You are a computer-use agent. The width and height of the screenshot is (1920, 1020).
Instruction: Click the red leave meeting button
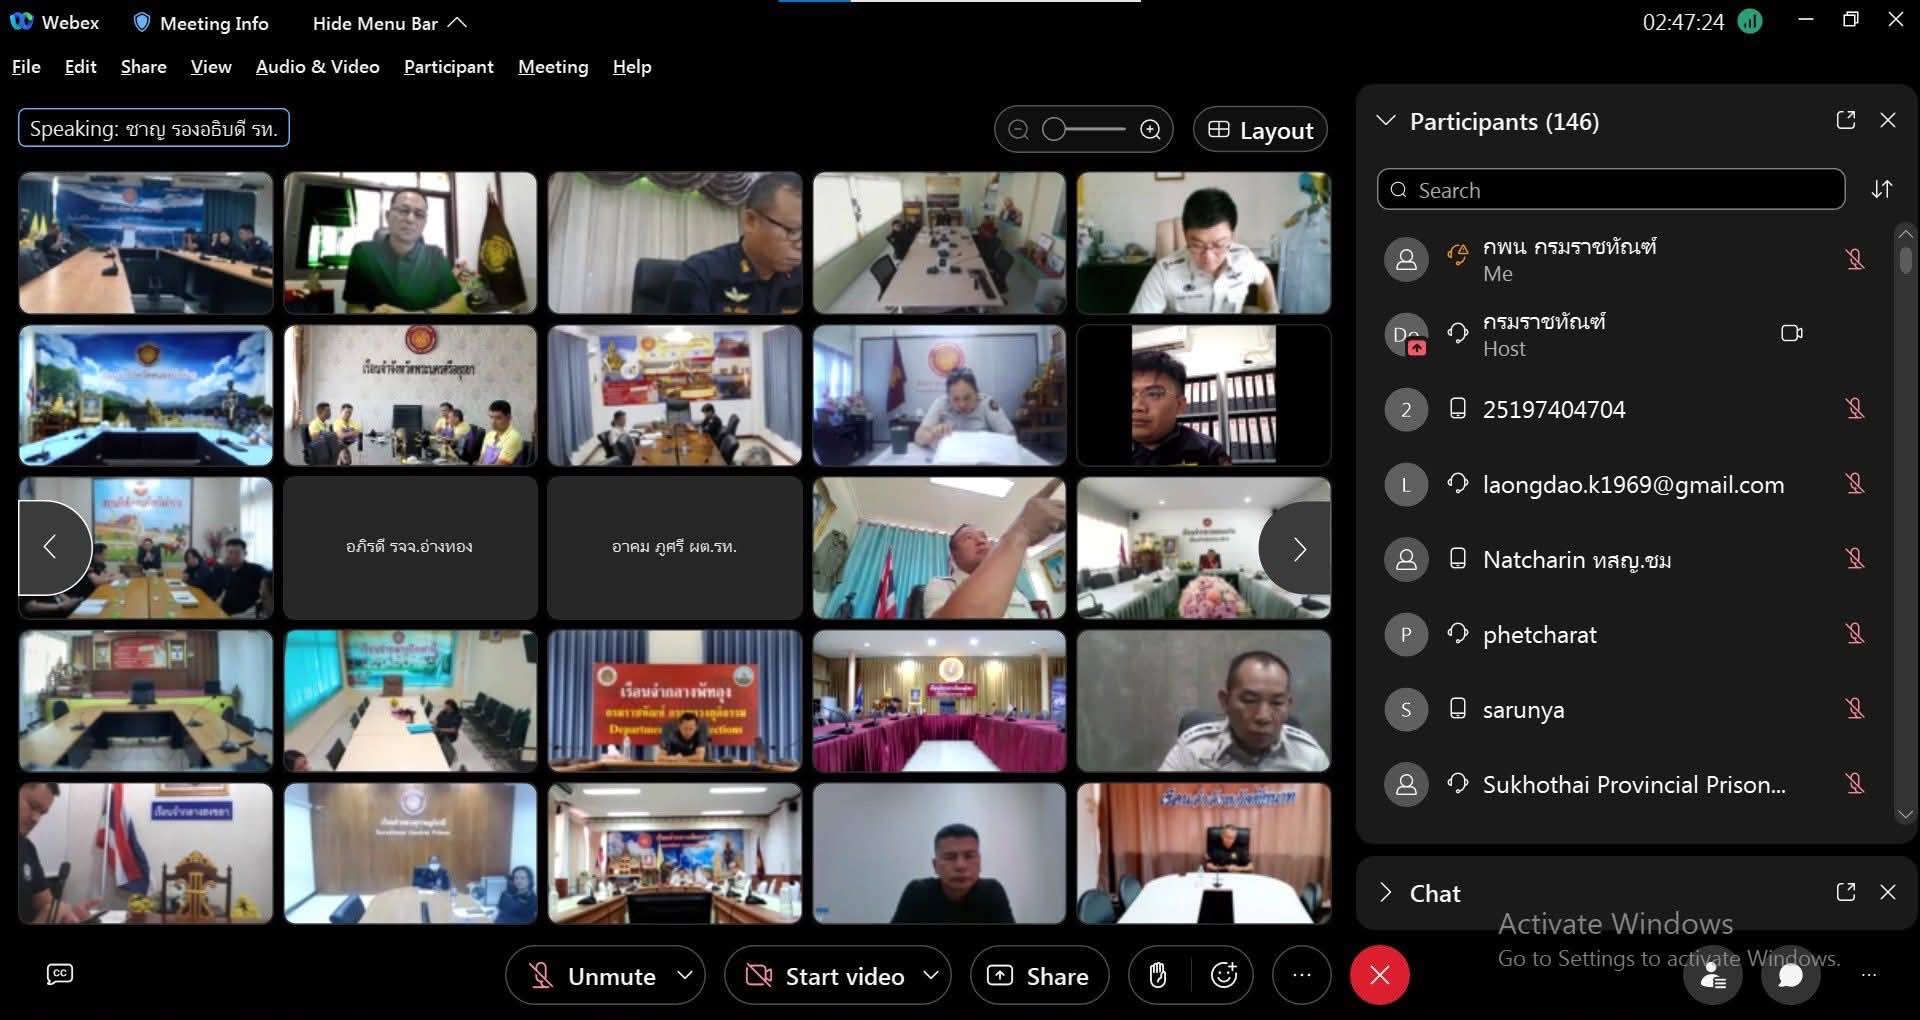click(1379, 975)
